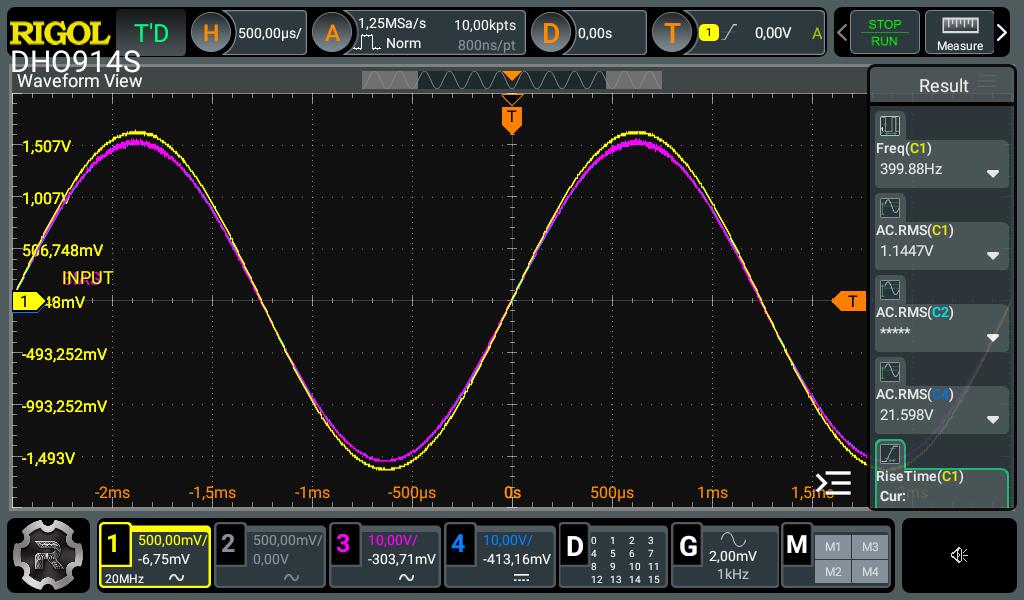Select math channel M1
Viewport: 1024px width, 600px height.
[x=833, y=547]
